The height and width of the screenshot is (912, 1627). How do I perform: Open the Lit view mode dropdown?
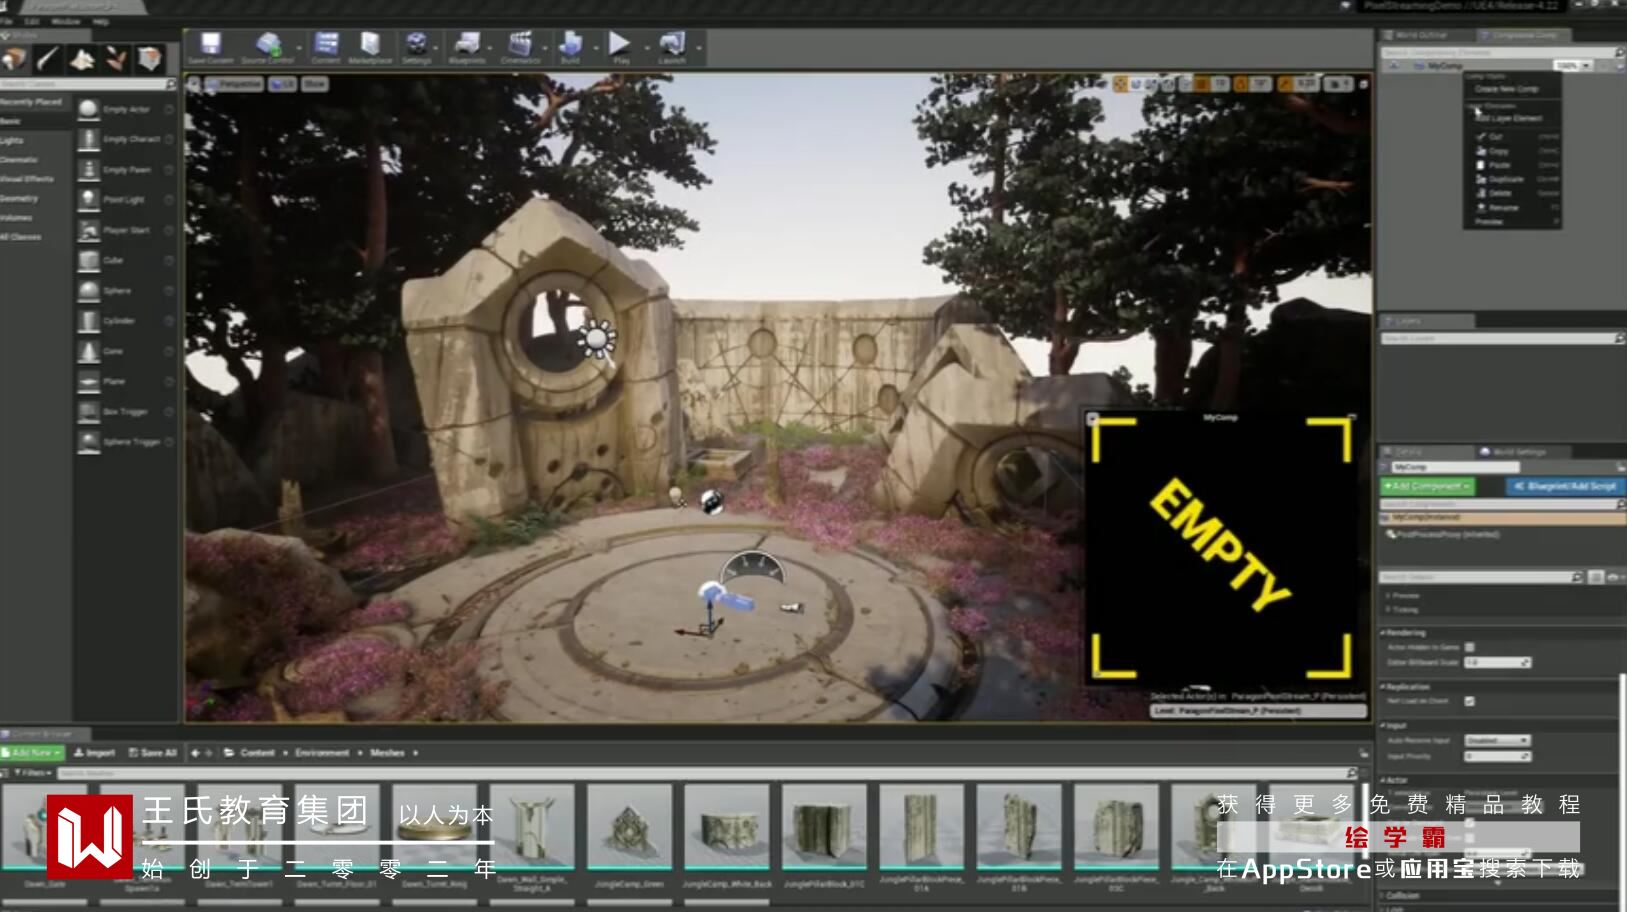[284, 84]
